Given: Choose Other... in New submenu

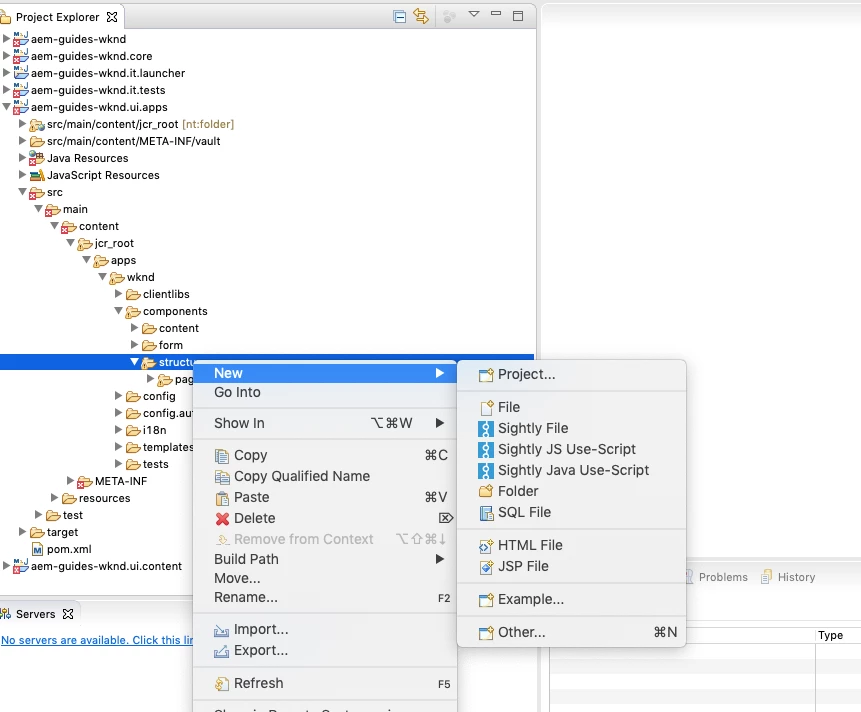Looking at the screenshot, I should [x=572, y=632].
